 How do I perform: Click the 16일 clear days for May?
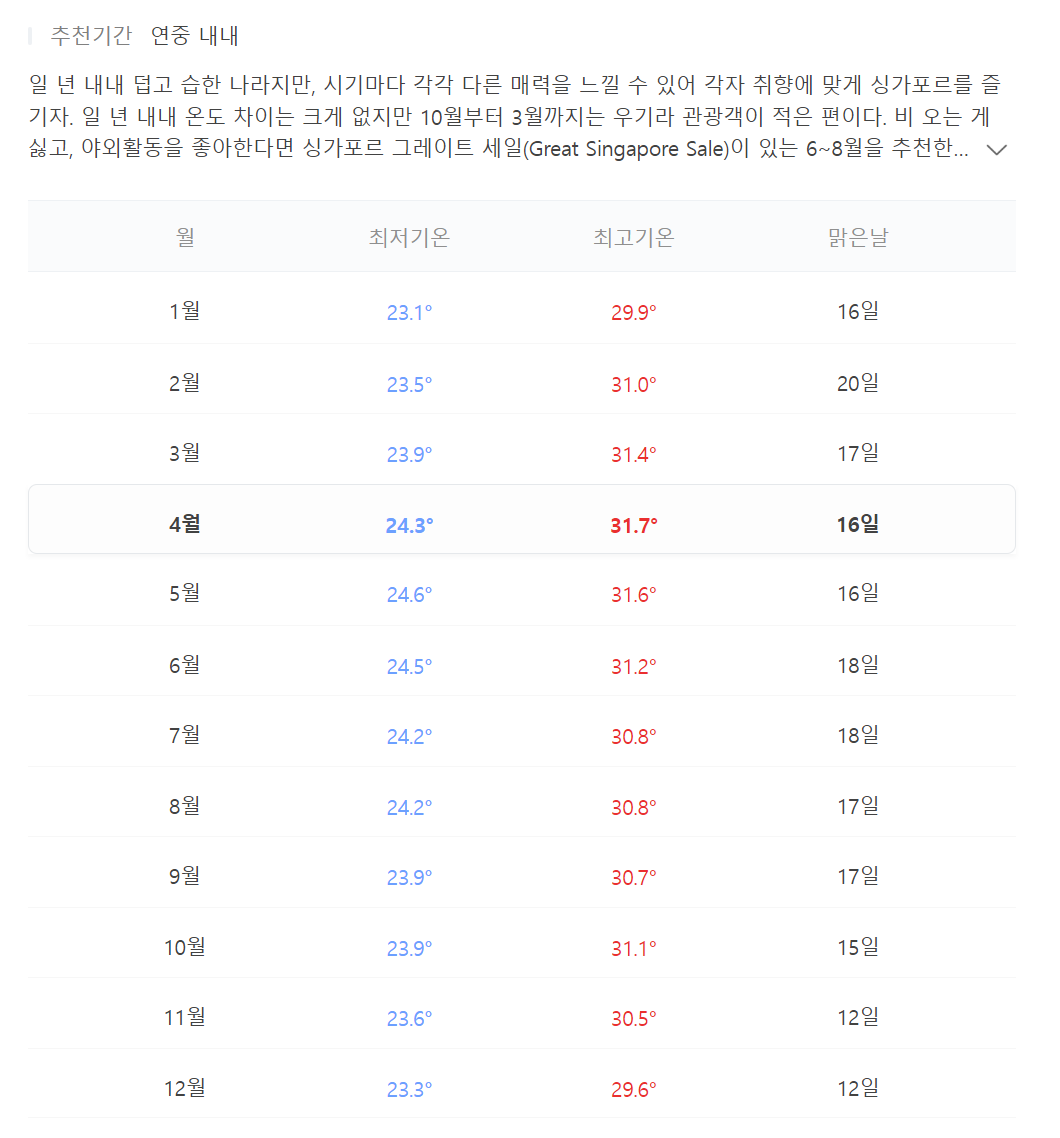tap(857, 592)
